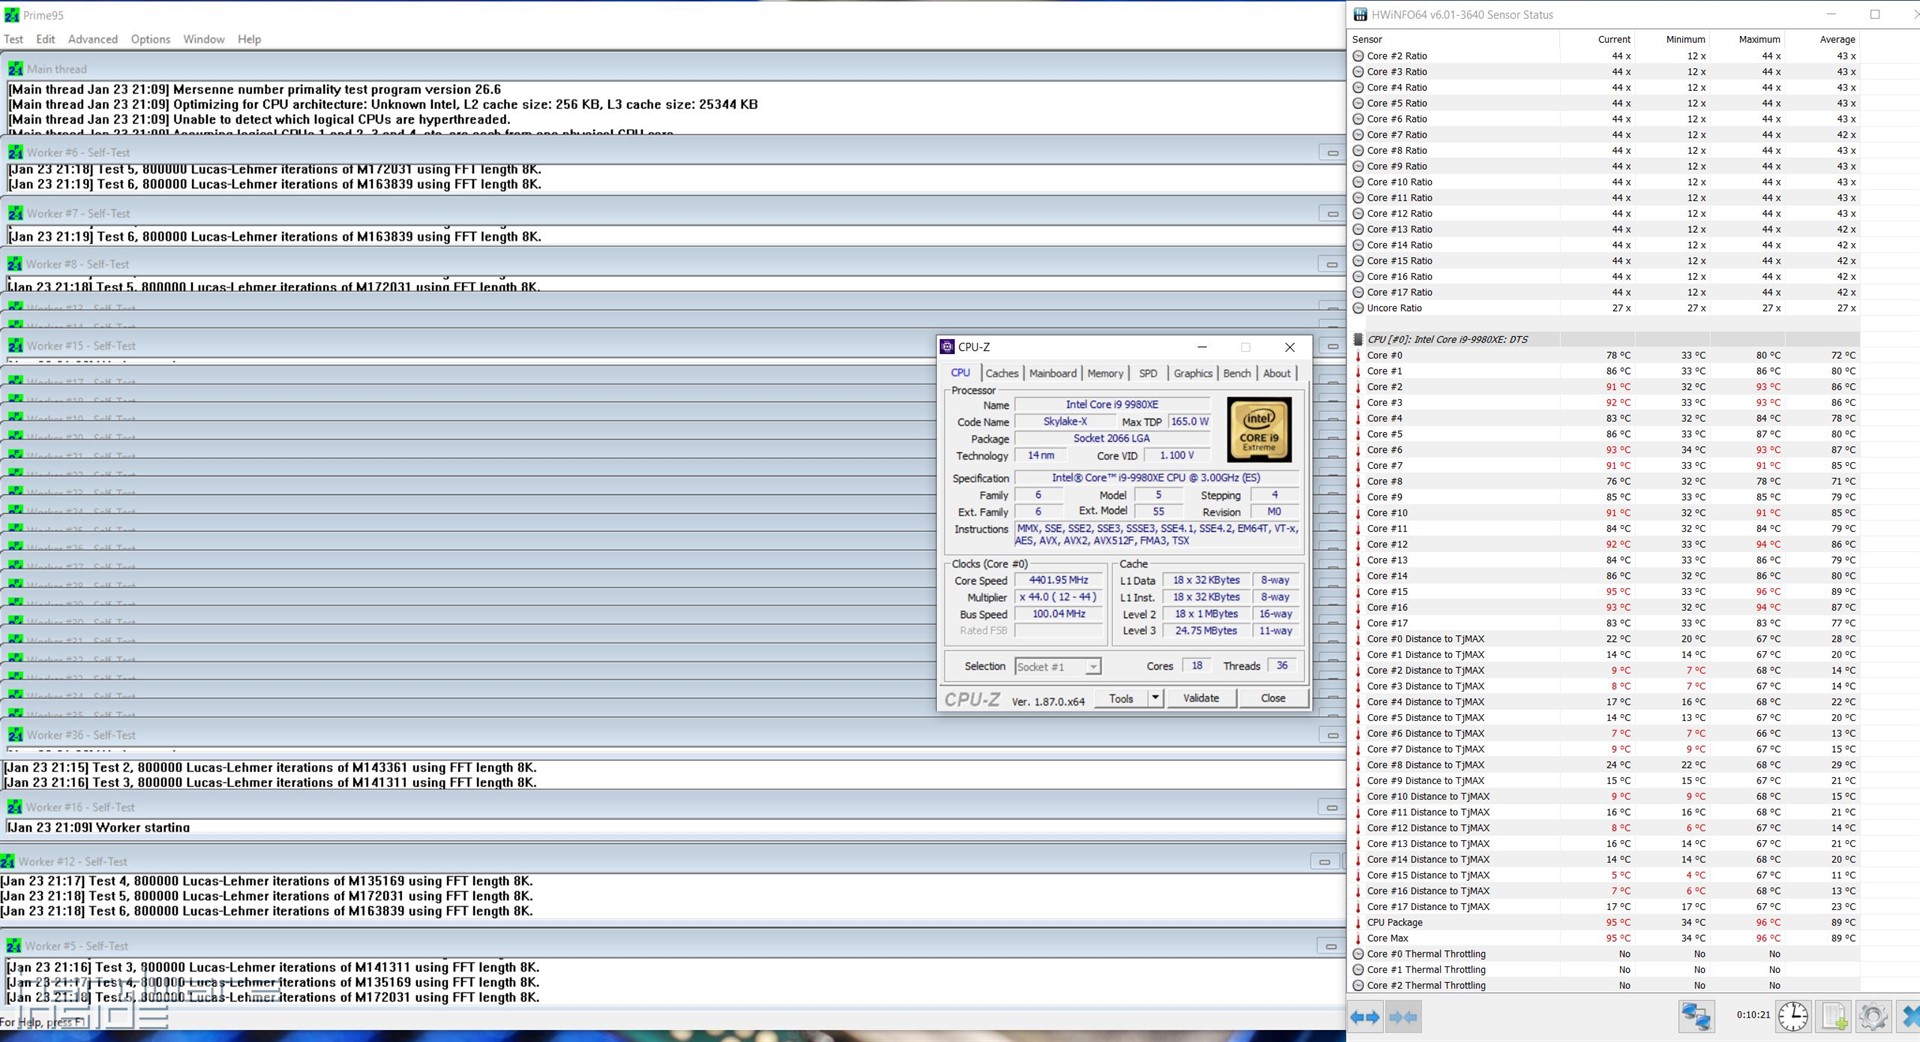Click CPU-Z Close button
Image resolution: width=1920 pixels, height=1042 pixels.
pos(1273,698)
